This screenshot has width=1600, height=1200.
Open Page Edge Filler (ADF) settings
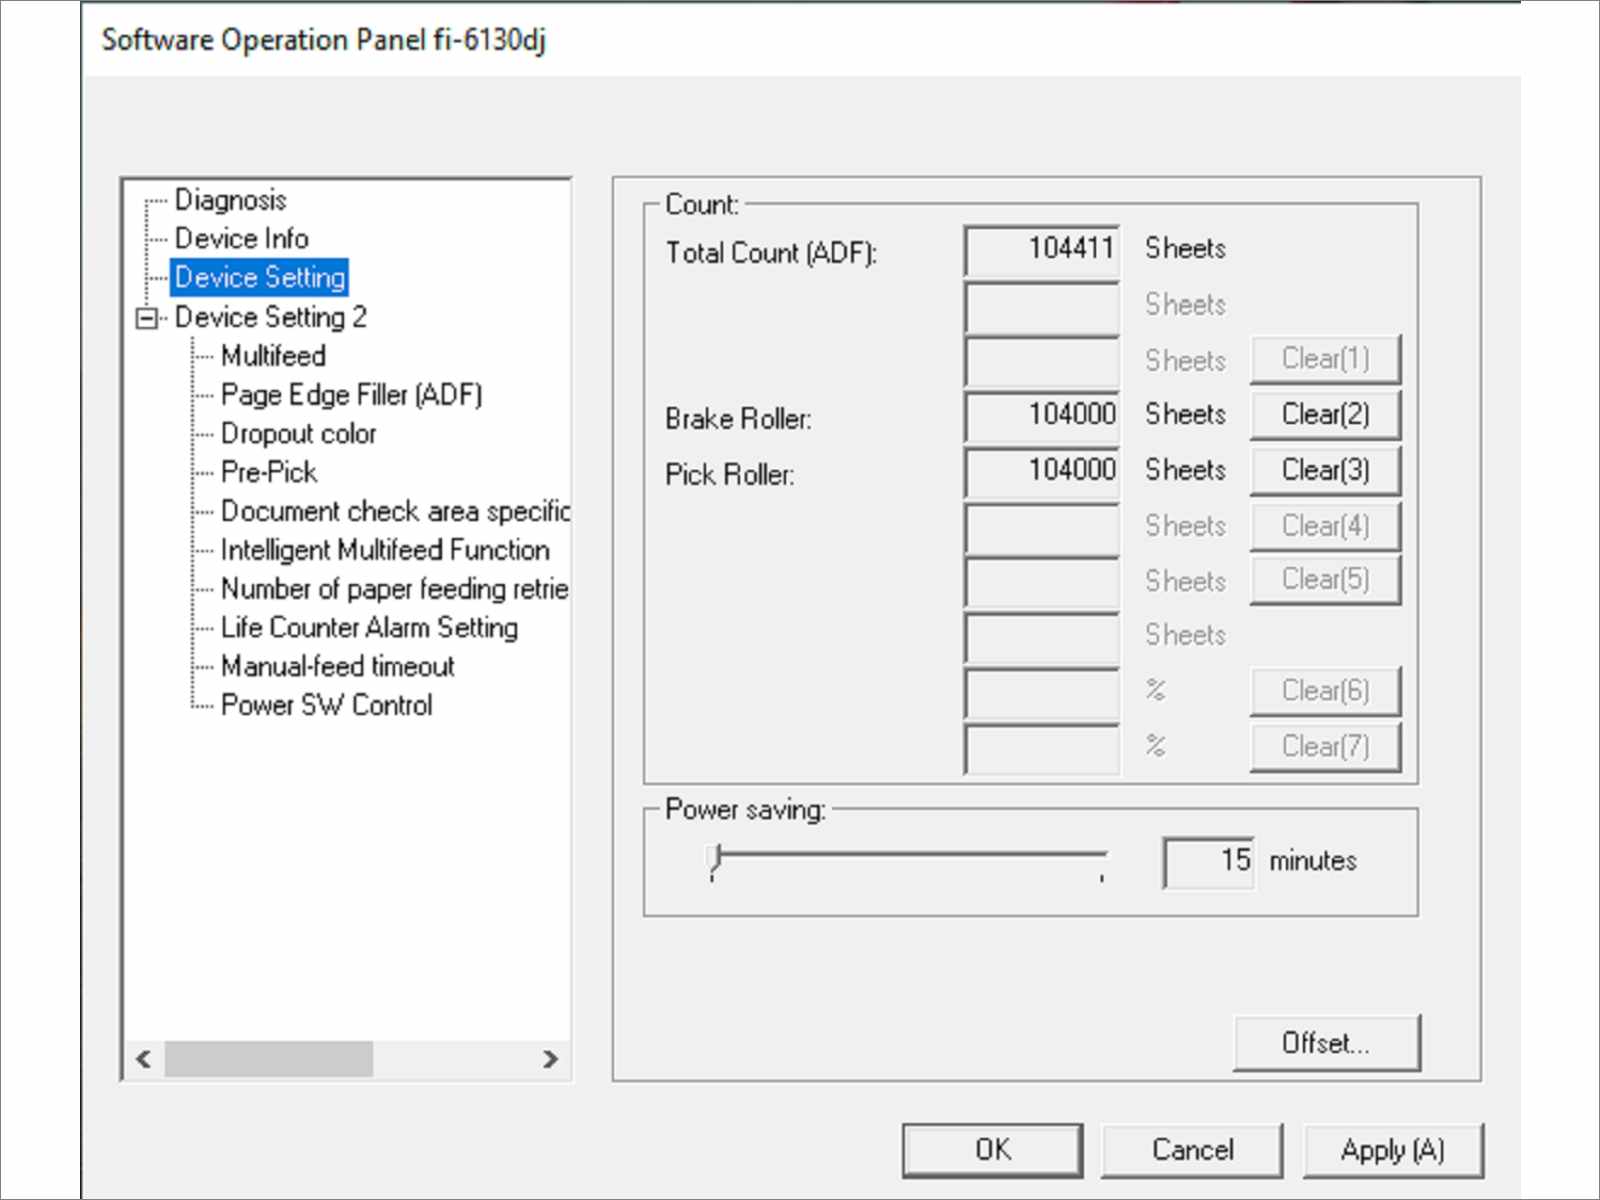(351, 395)
